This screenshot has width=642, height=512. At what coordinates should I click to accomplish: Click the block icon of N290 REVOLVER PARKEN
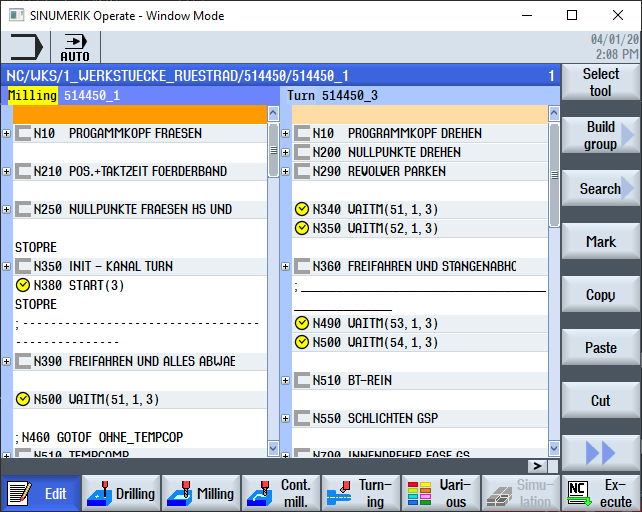click(x=302, y=171)
